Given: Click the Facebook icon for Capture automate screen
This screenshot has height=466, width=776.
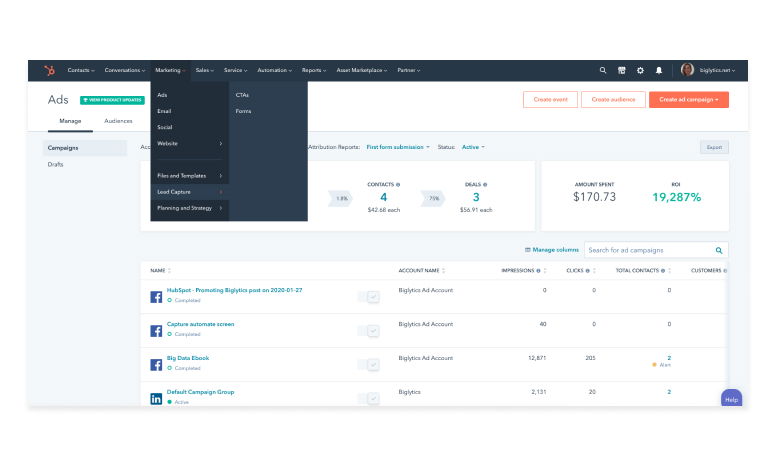Looking at the screenshot, I should tap(156, 331).
